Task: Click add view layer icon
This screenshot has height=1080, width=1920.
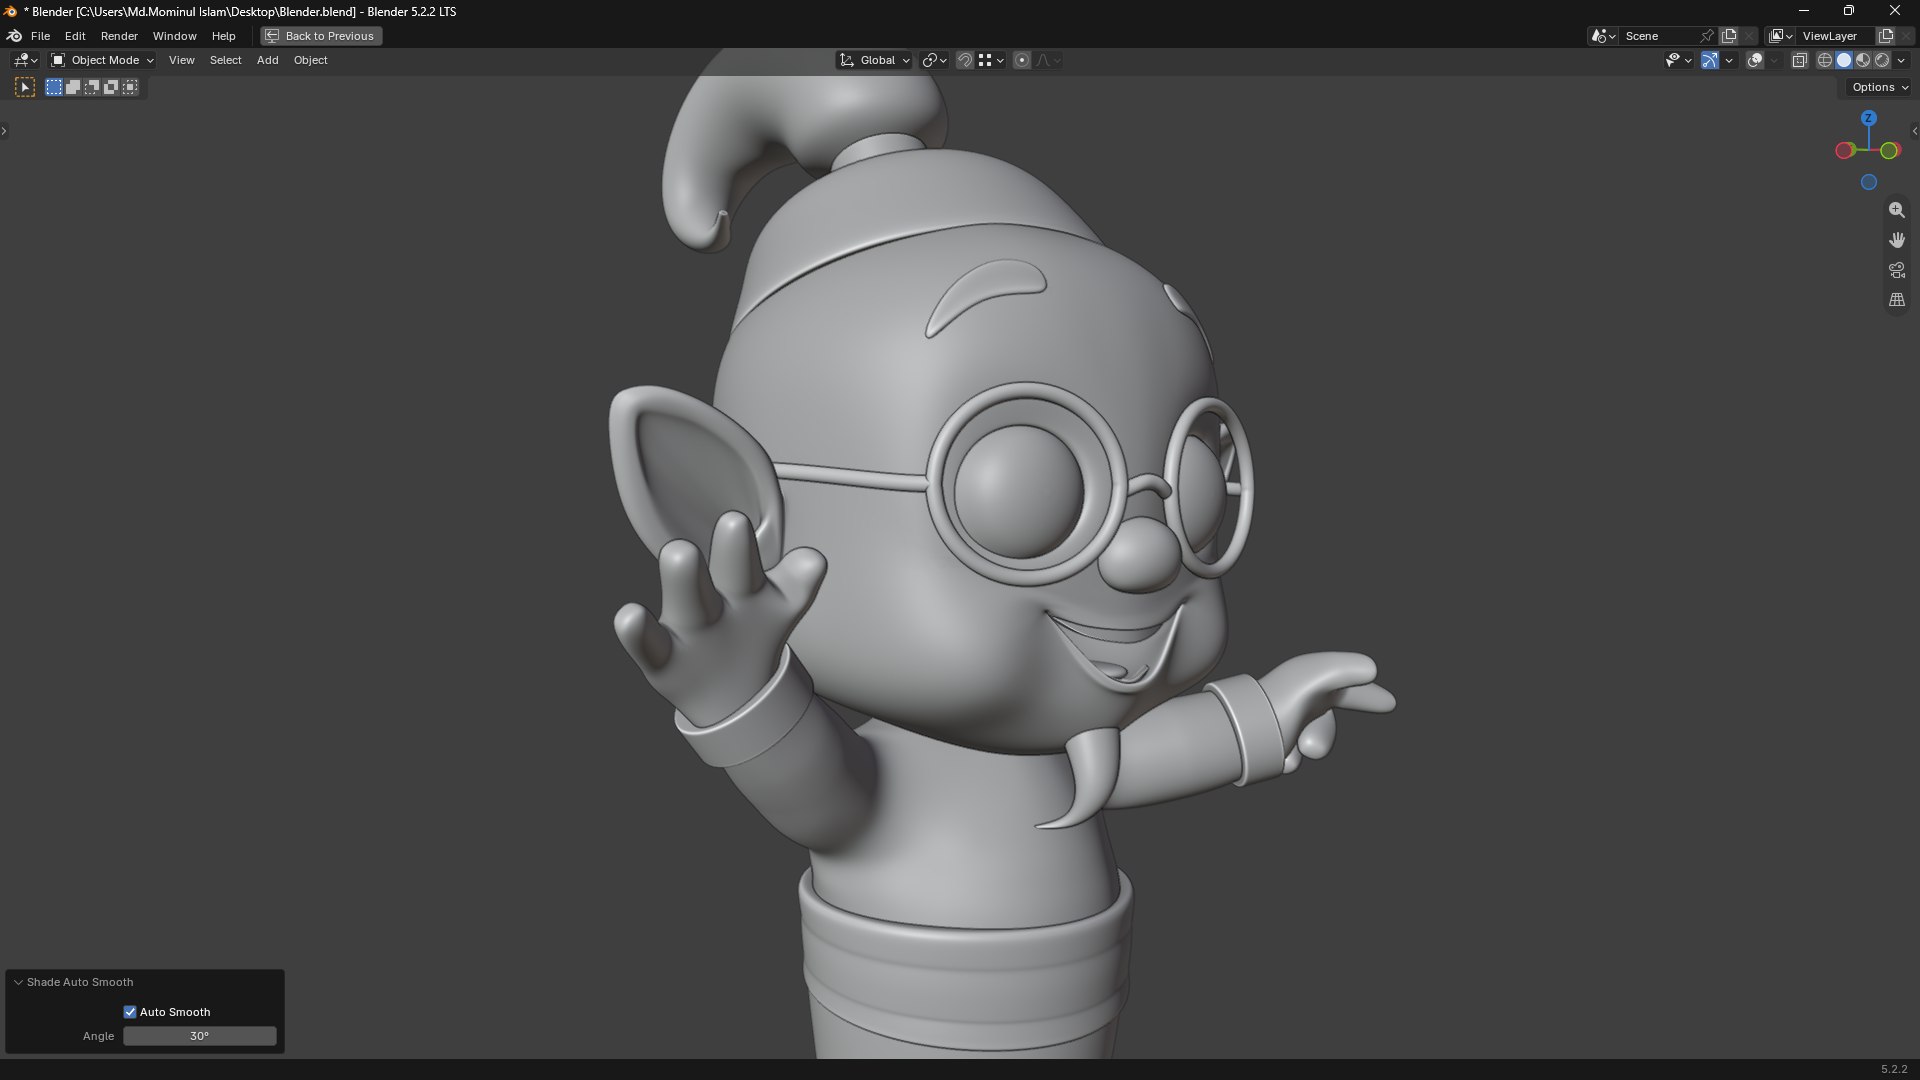Action: 1885,36
